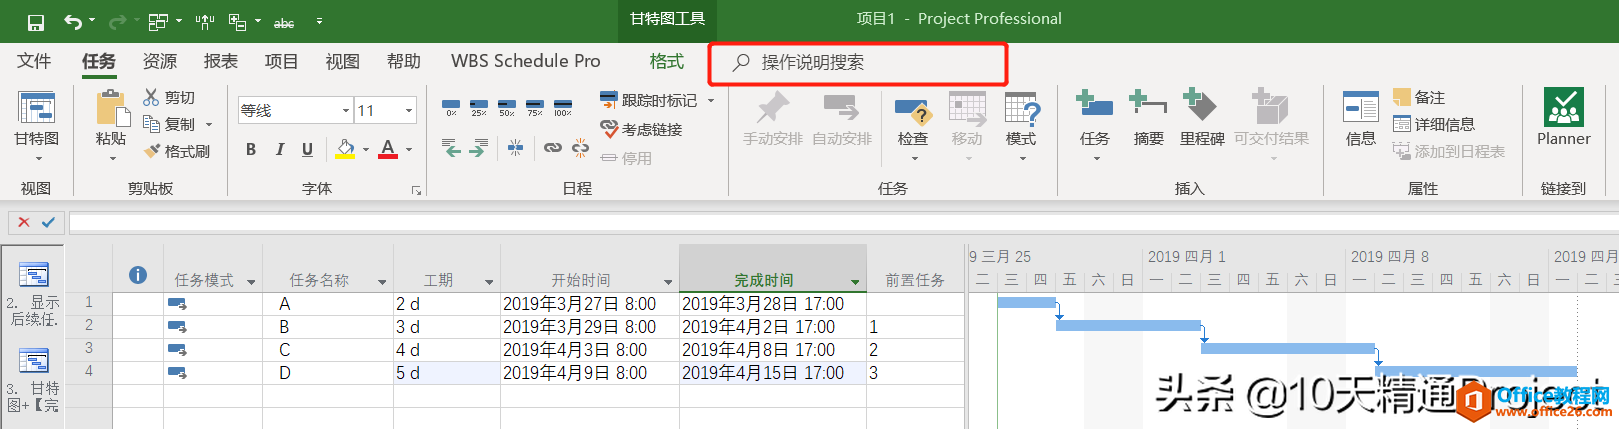Click the 操作说明搜索 search box
Screen dimensions: 1619x429
(x=858, y=63)
